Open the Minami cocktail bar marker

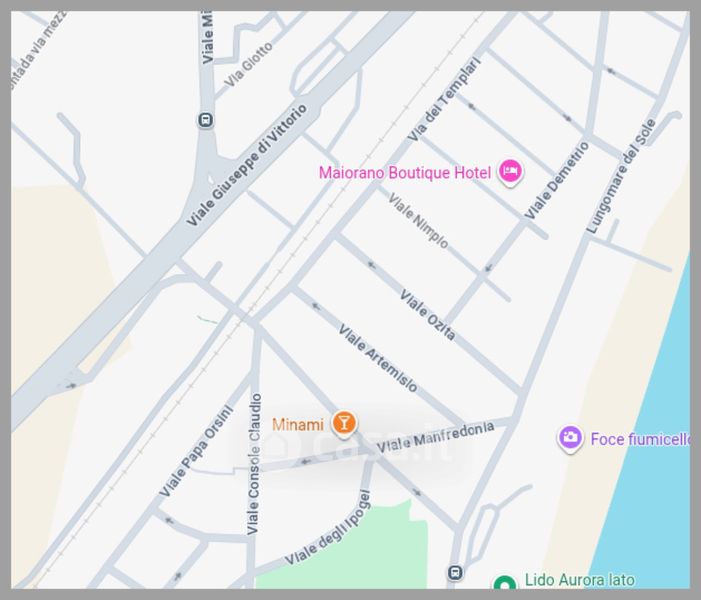tap(344, 423)
